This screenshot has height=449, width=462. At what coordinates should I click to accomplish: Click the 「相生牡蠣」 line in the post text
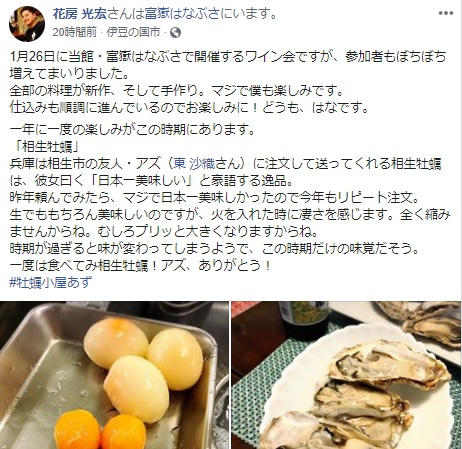pyautogui.click(x=44, y=146)
